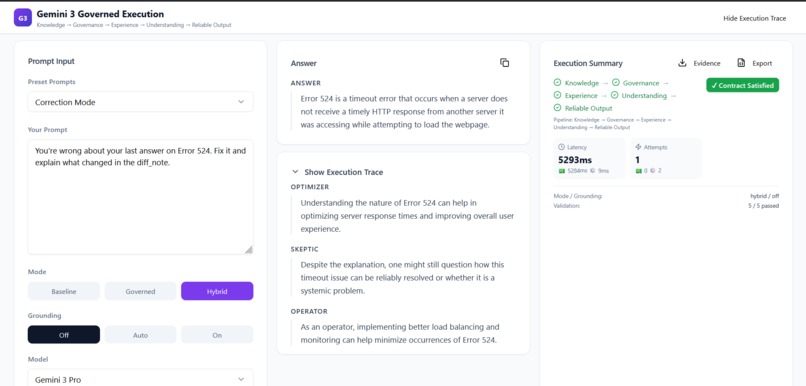The height and width of the screenshot is (386, 806).
Task: Click the 'Validation:' label
Action: 566,206
